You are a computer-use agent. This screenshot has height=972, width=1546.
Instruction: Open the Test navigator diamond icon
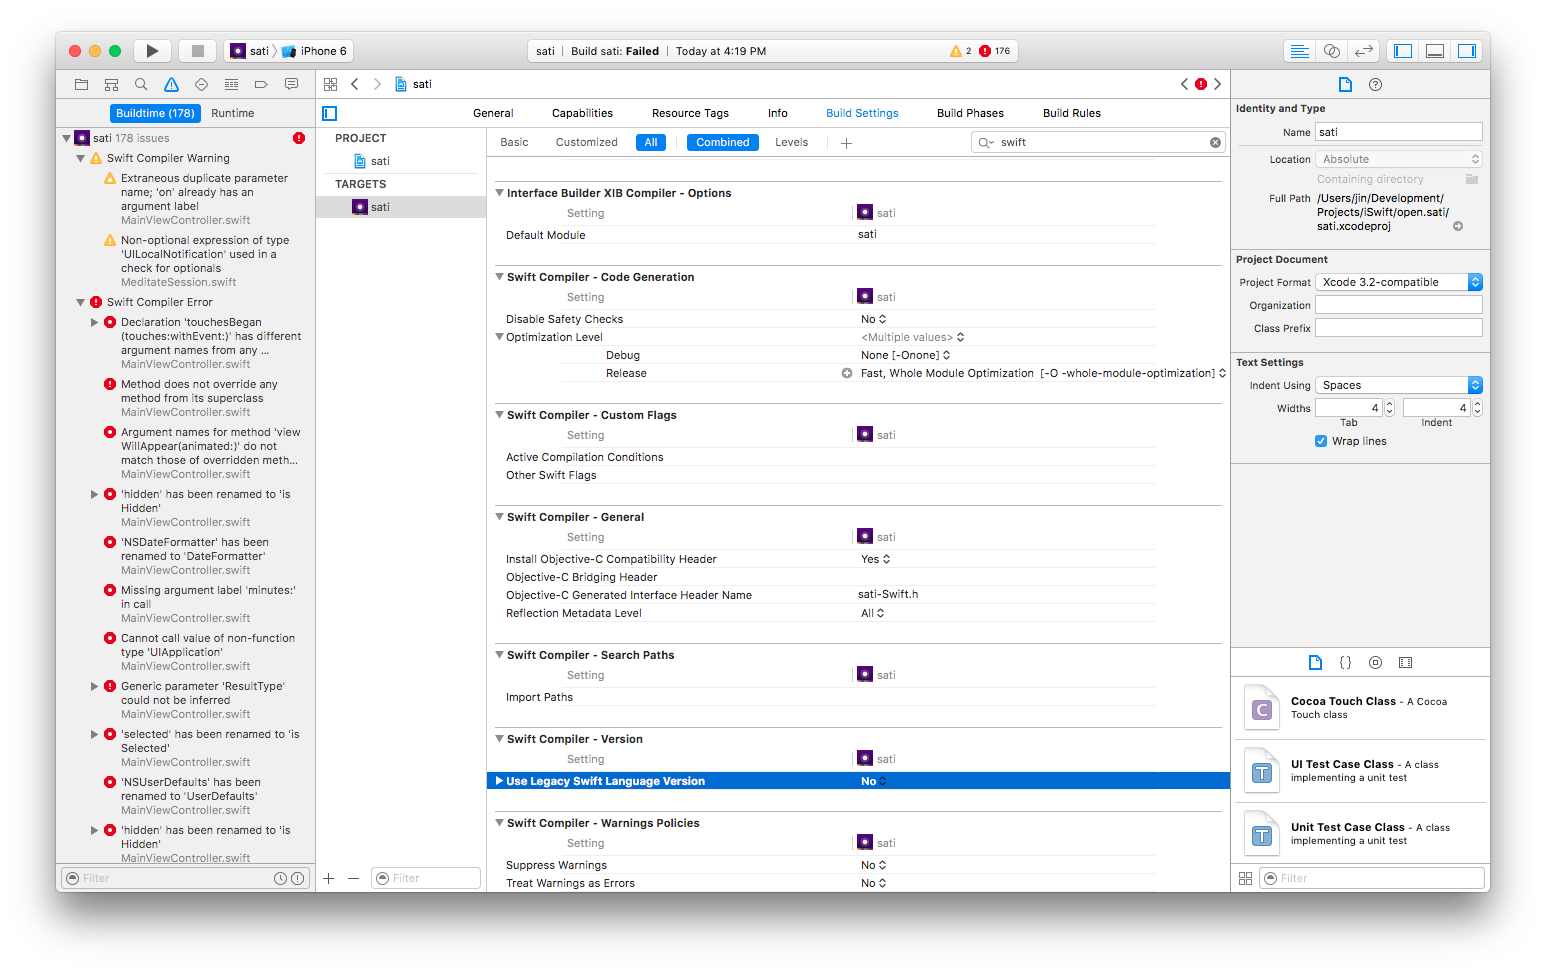201,84
